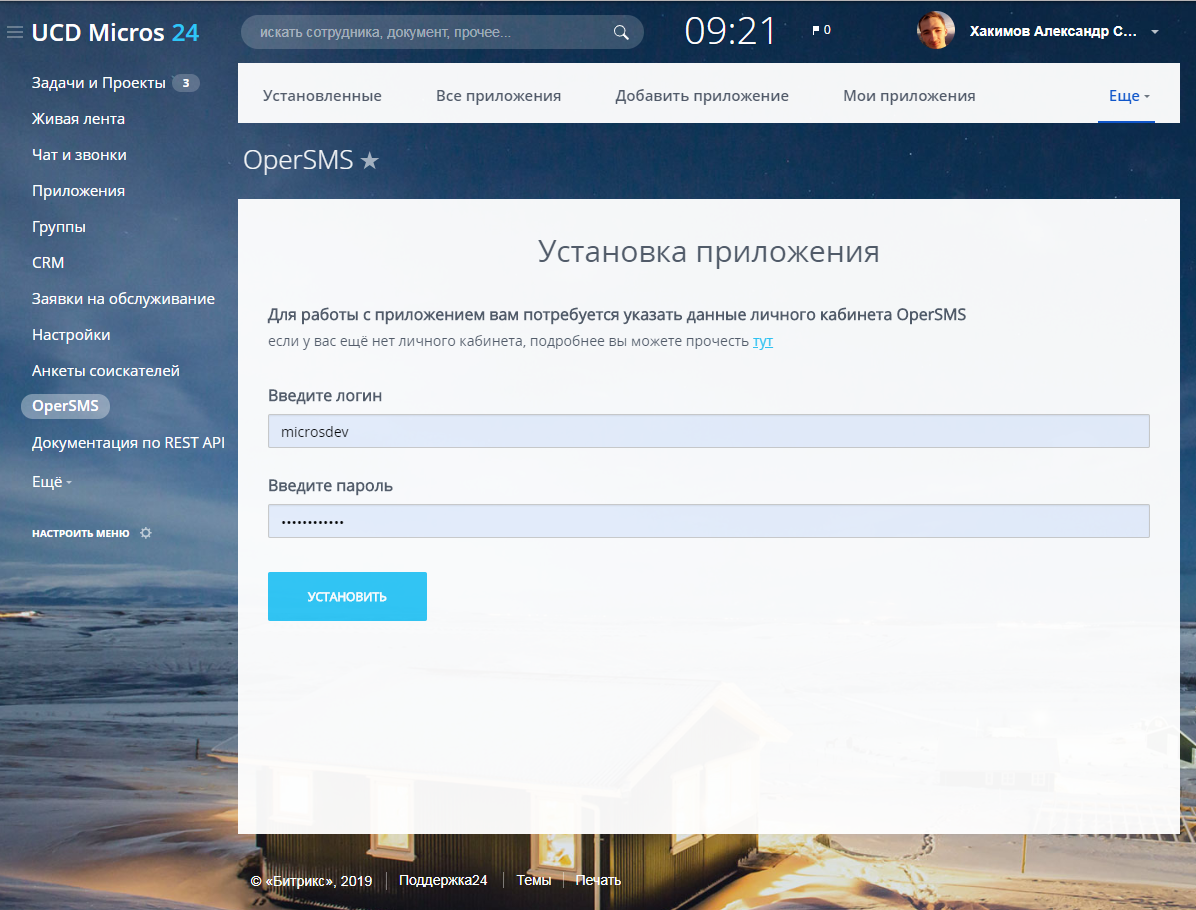Click the 09:21 clock
The width and height of the screenshot is (1196, 910).
coord(730,31)
